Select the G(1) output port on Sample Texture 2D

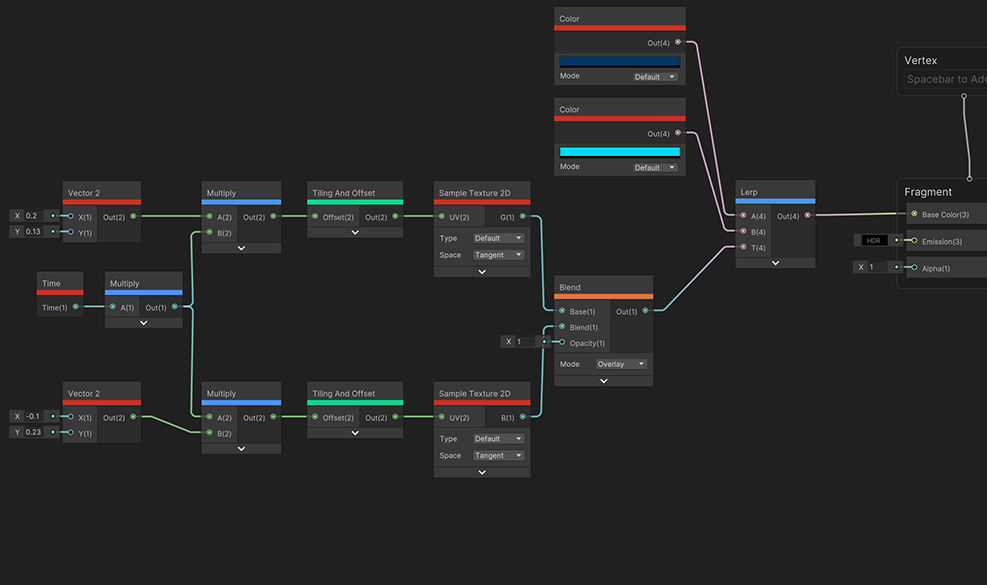[x=523, y=217]
